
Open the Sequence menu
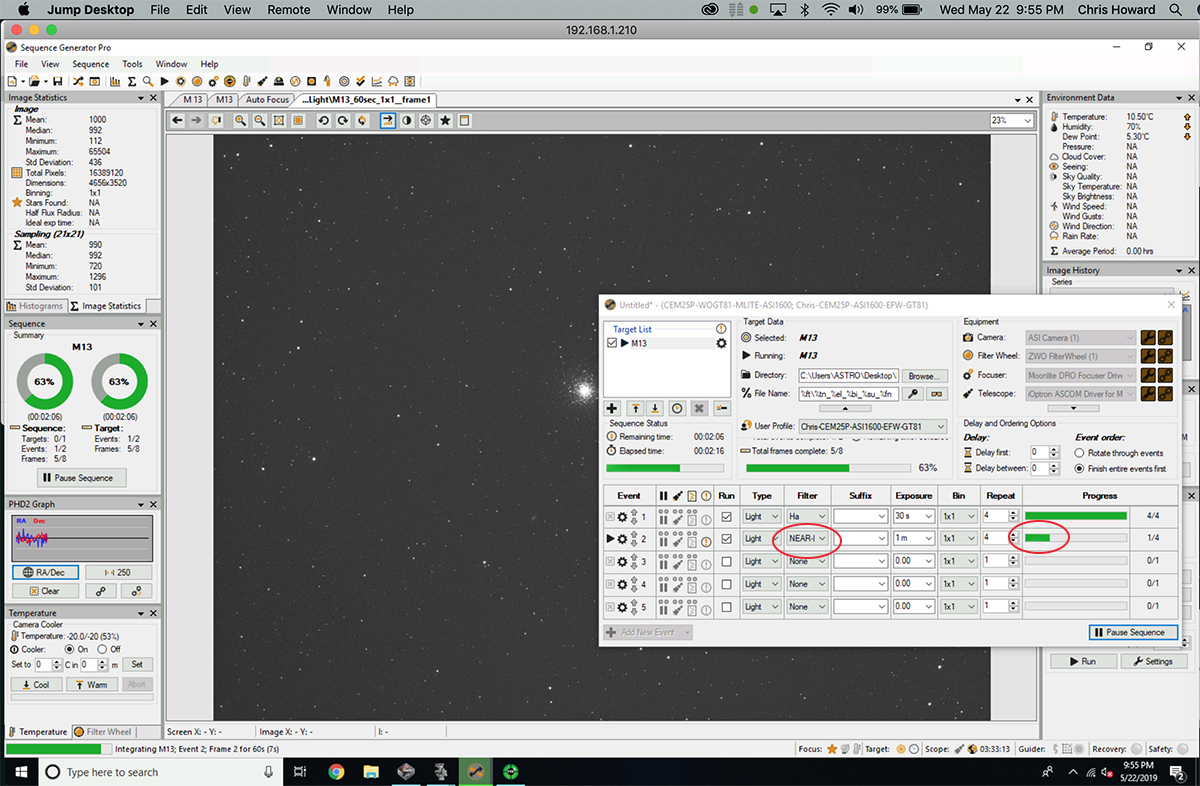point(90,64)
